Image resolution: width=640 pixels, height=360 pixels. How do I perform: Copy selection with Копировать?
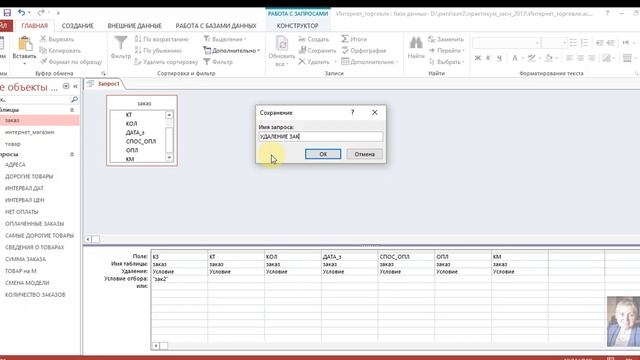pos(60,51)
